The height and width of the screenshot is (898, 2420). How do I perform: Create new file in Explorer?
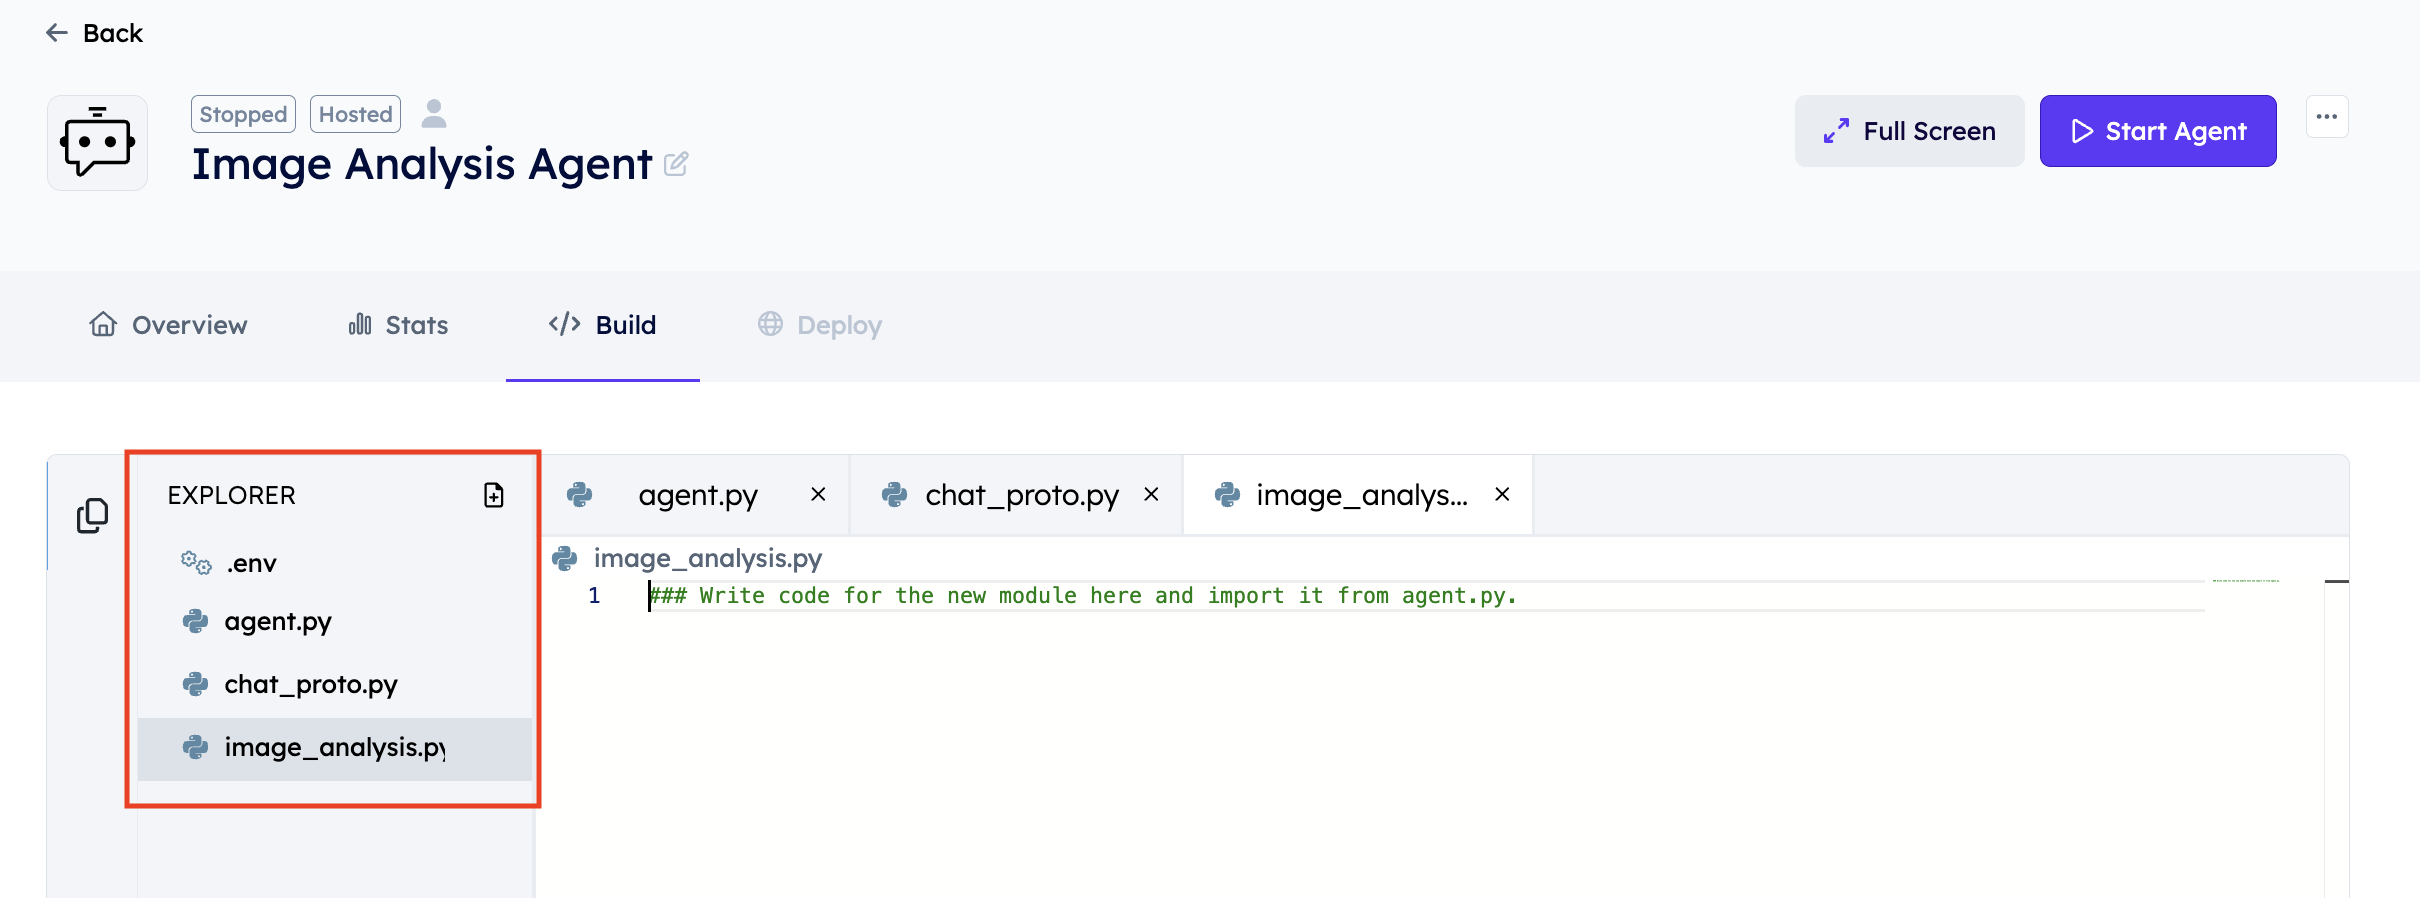pos(494,495)
